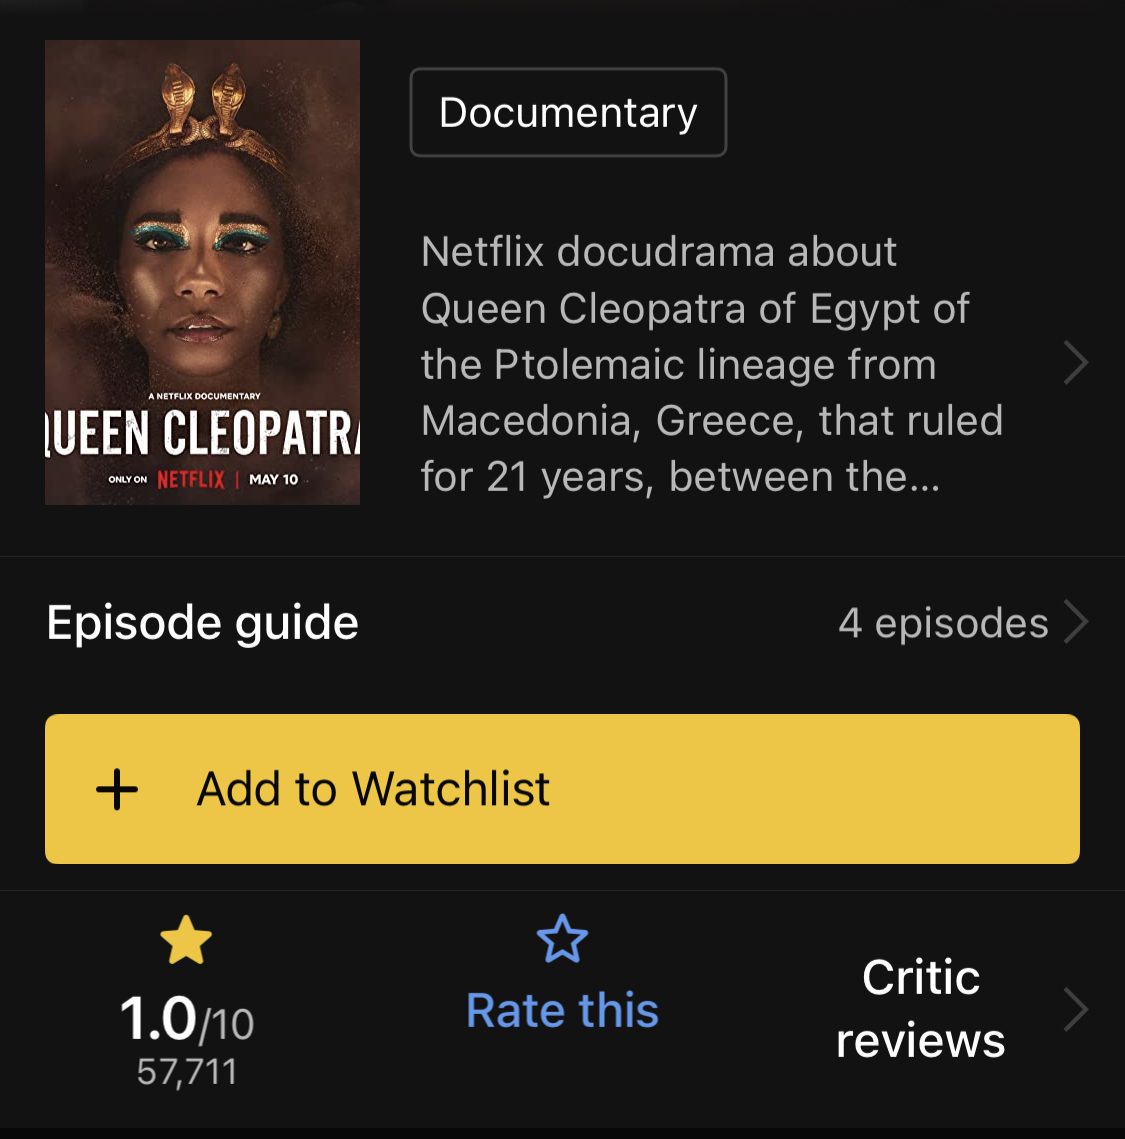Tap the blue outlined star icon
This screenshot has width=1125, height=1139.
[x=562, y=939]
